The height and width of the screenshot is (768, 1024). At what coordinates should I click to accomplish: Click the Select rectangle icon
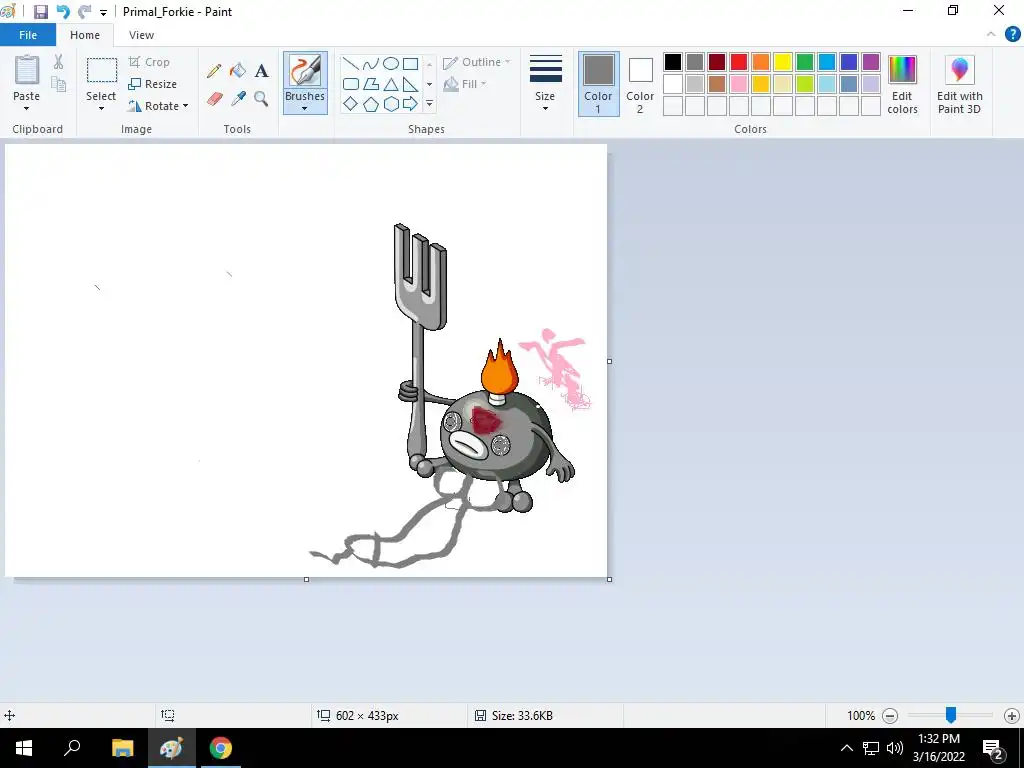(102, 70)
